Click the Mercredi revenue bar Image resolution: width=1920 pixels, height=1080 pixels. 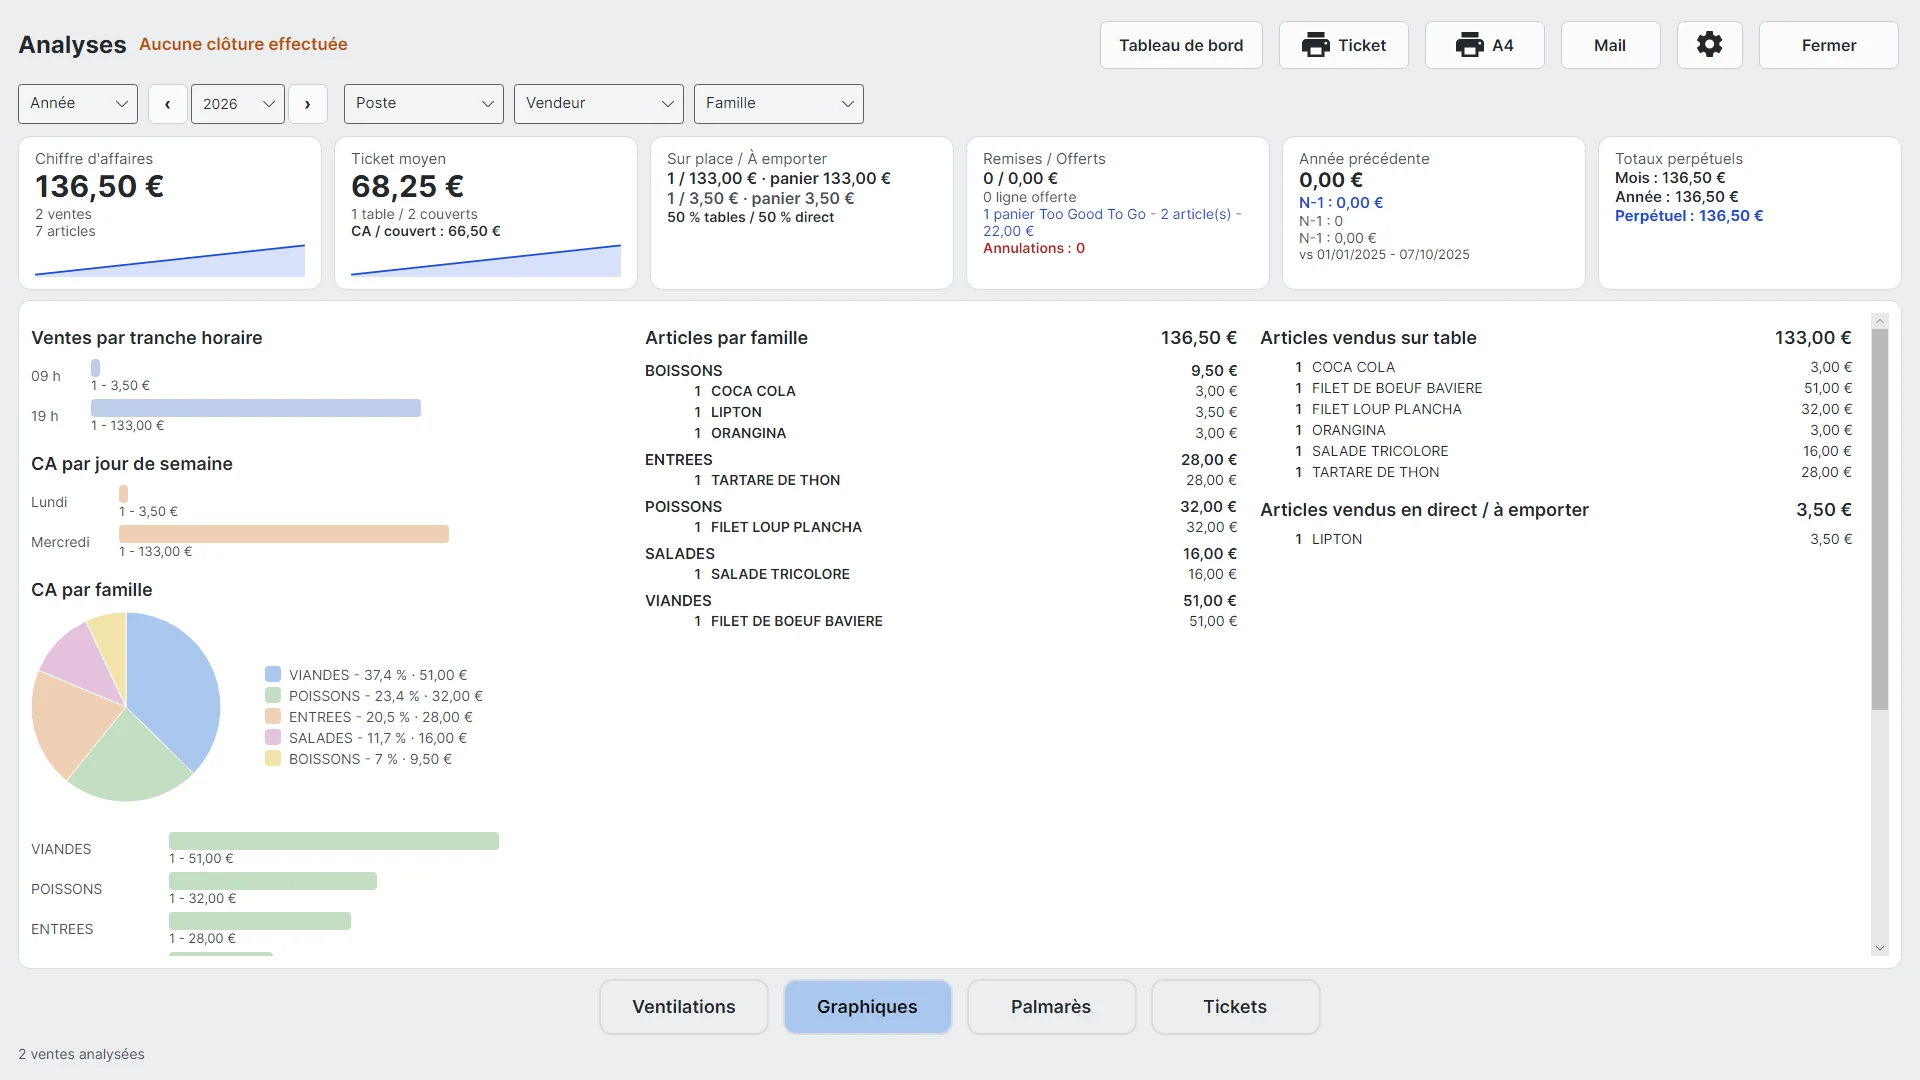point(284,534)
